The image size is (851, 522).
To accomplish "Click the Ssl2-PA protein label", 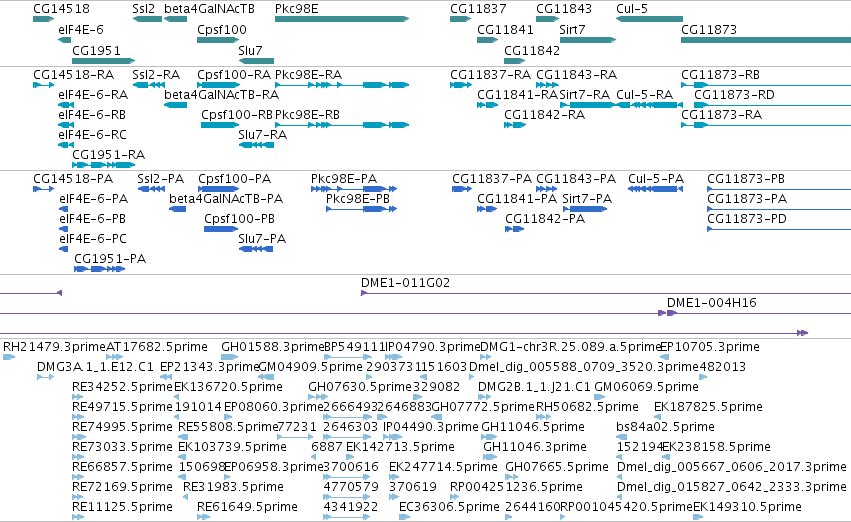I will (x=161, y=179).
